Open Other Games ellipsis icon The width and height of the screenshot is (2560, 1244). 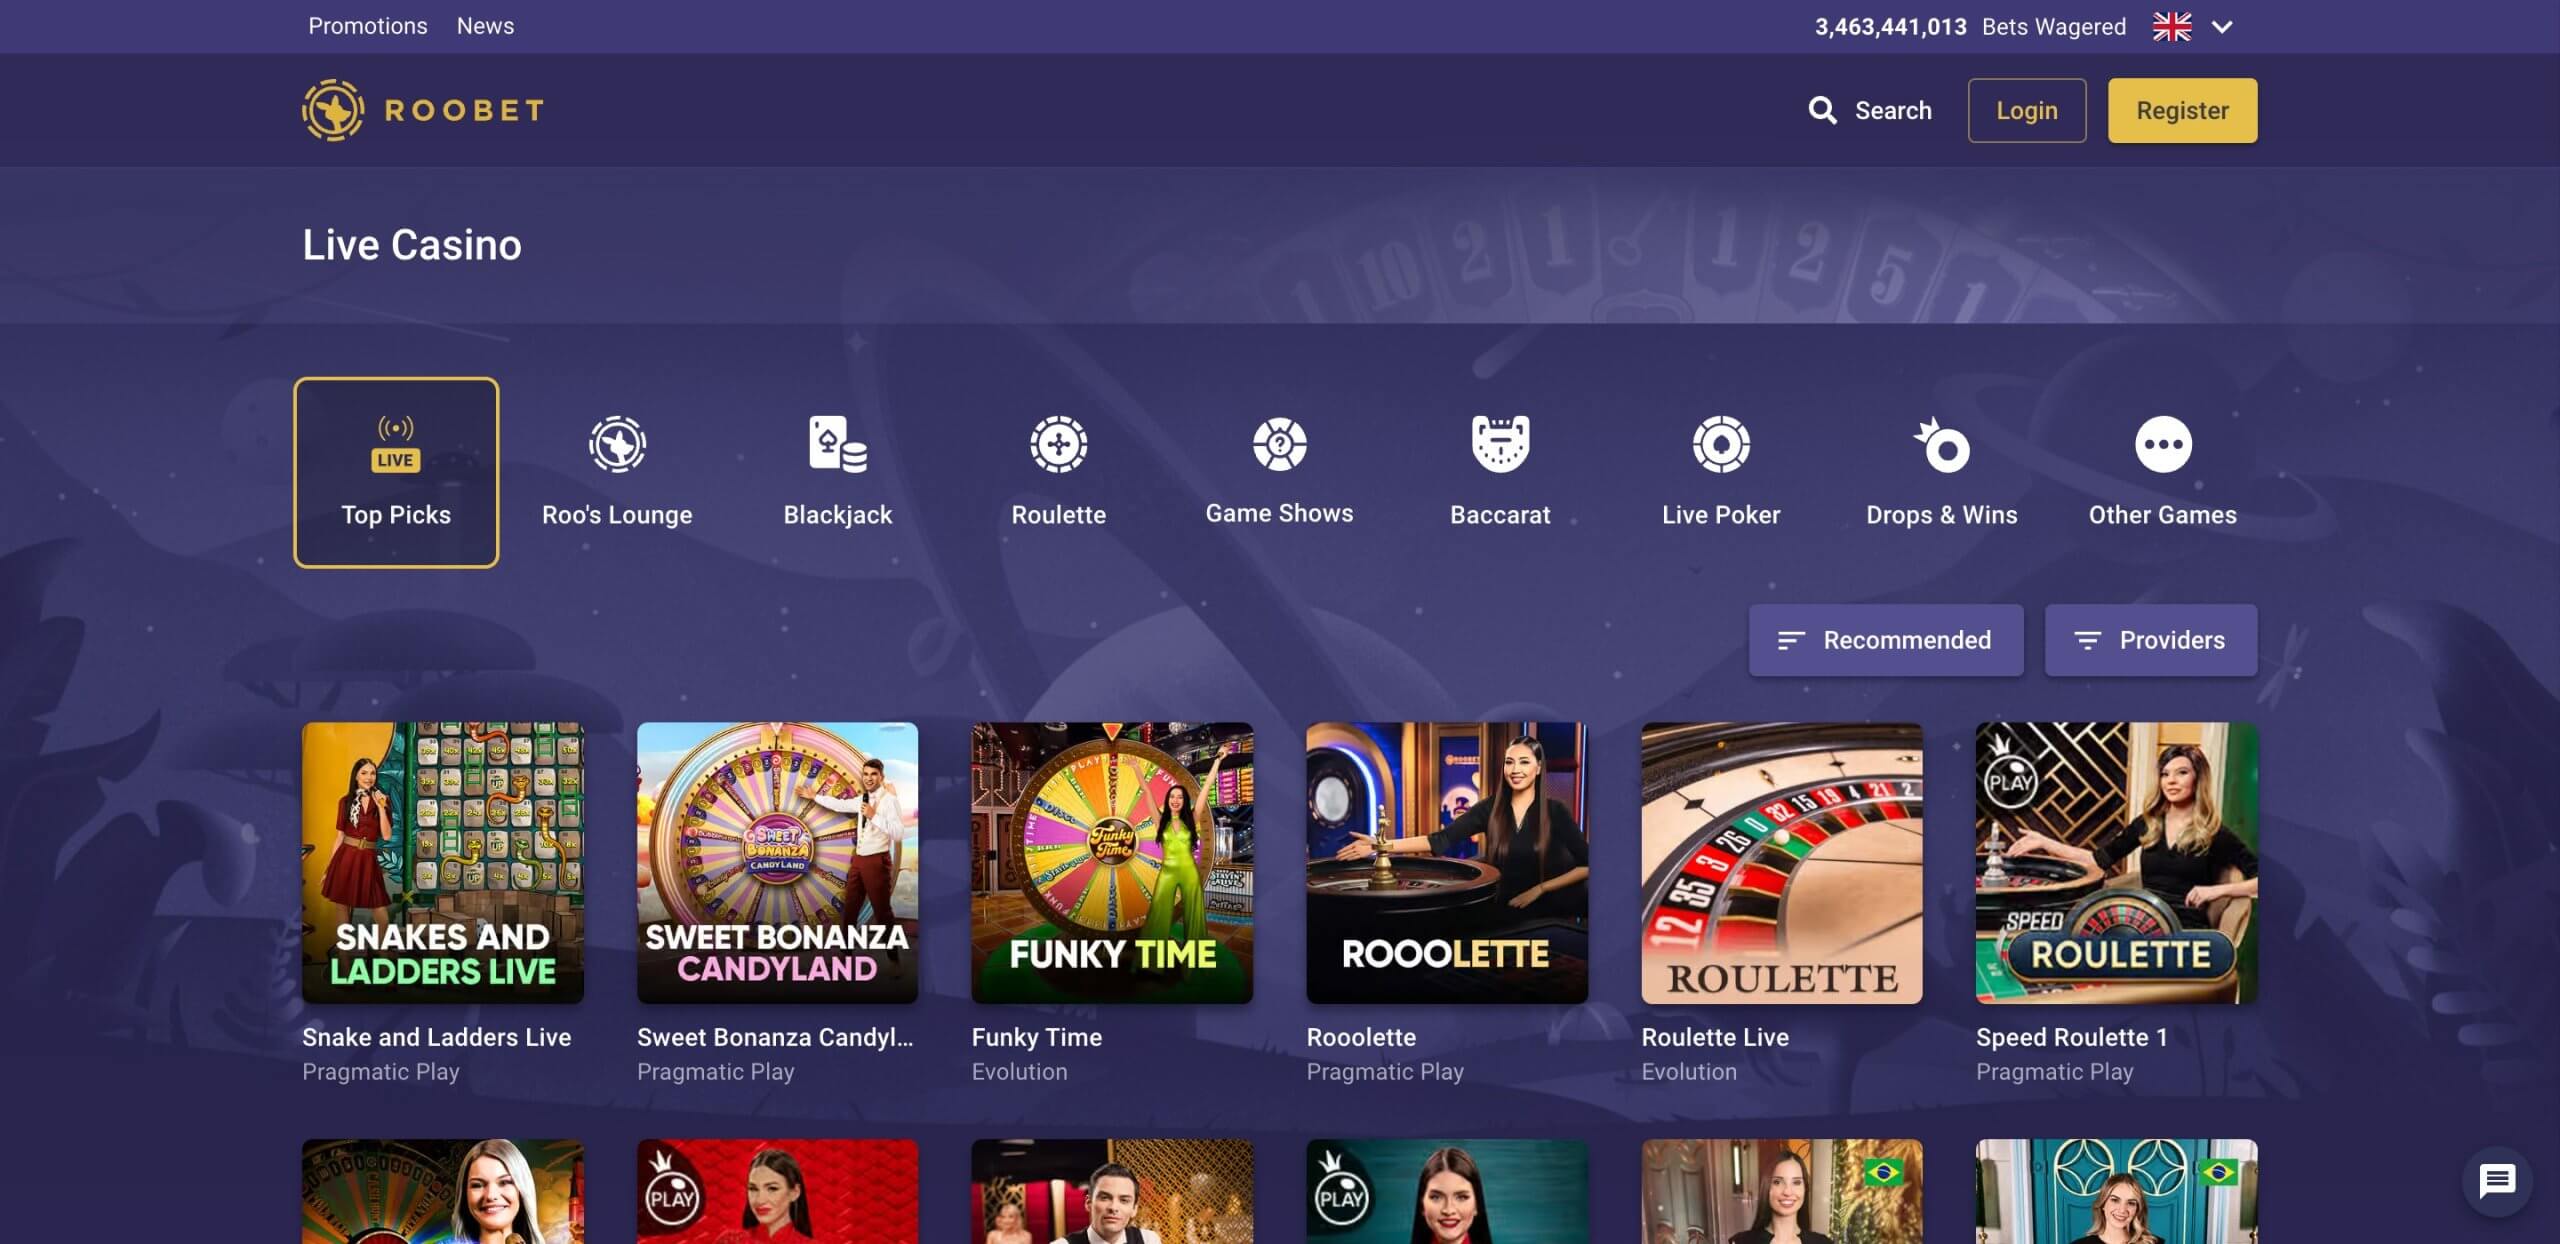(2162, 444)
